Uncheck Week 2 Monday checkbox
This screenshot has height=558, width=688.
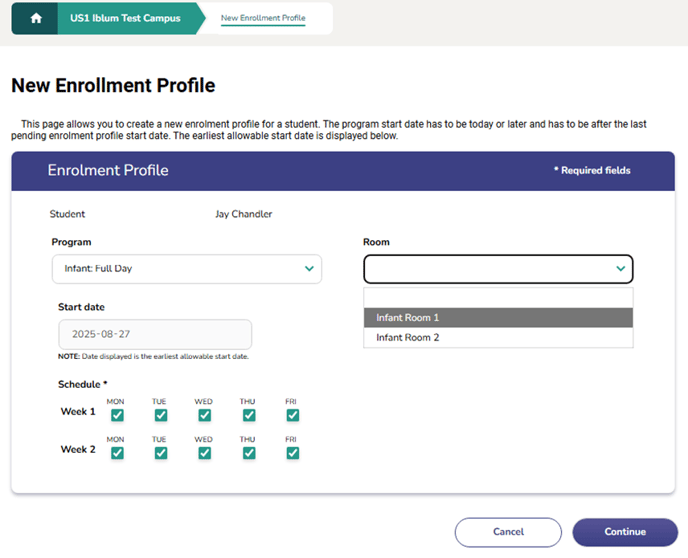tap(117, 453)
